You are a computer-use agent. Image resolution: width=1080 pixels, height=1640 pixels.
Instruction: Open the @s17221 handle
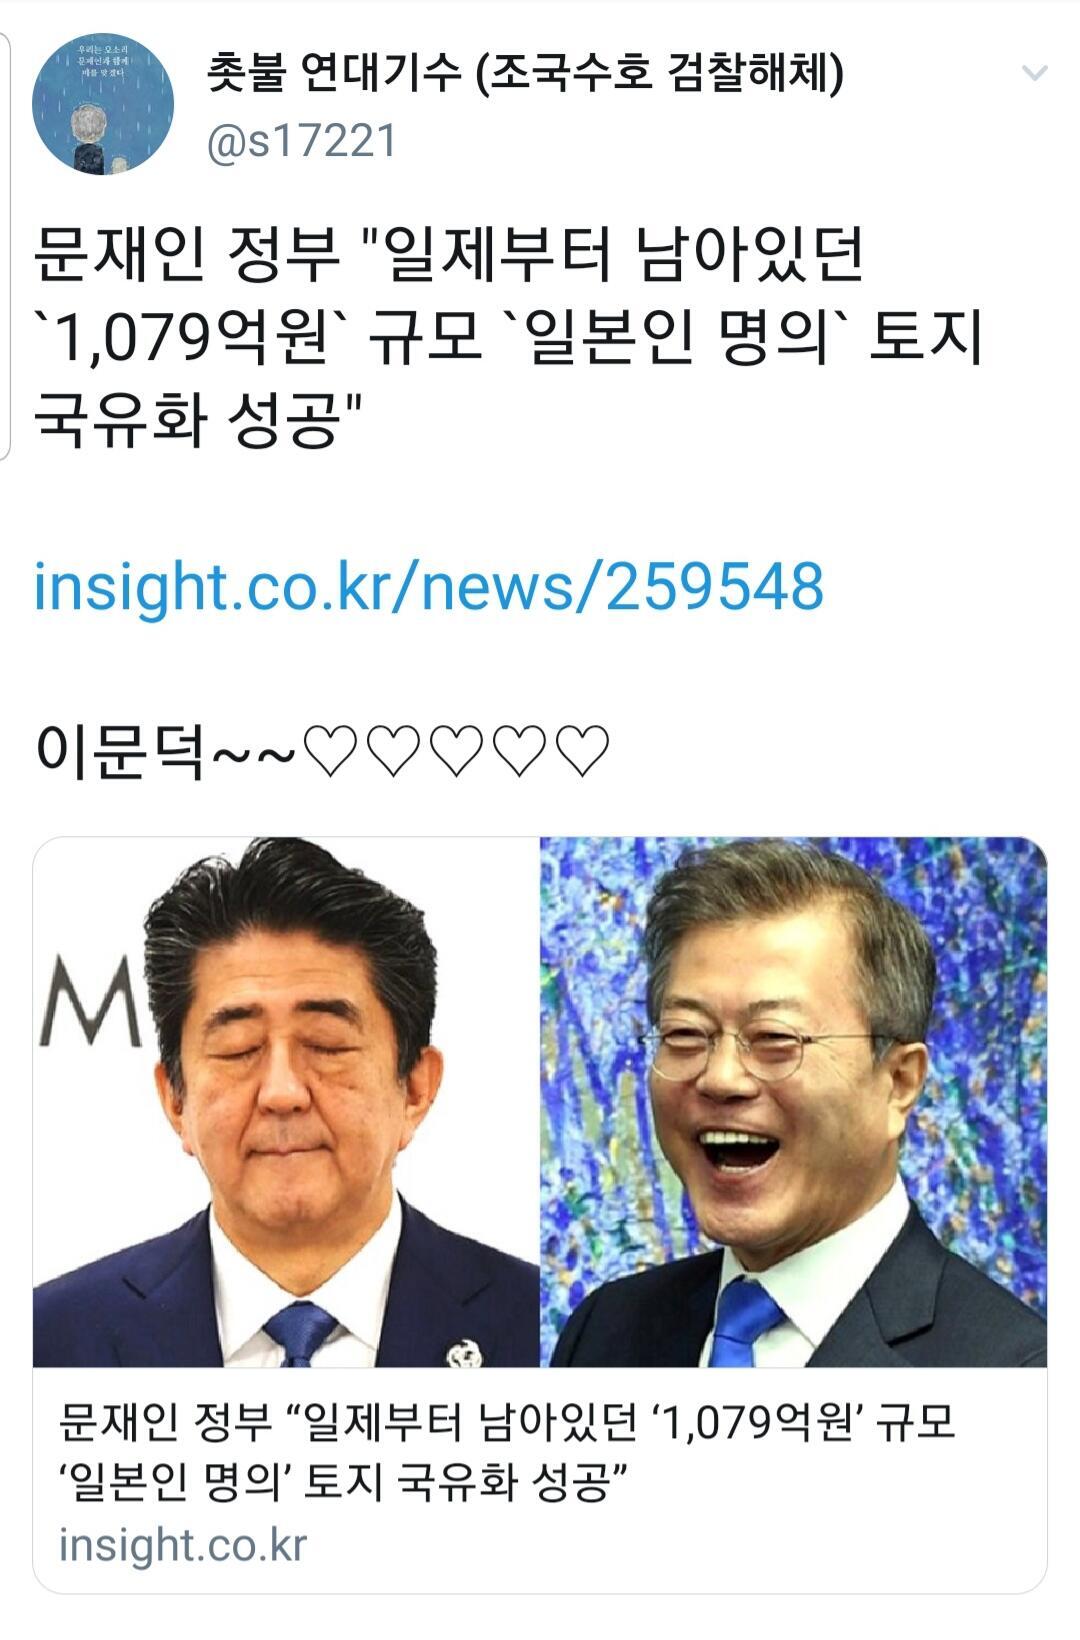click(302, 141)
